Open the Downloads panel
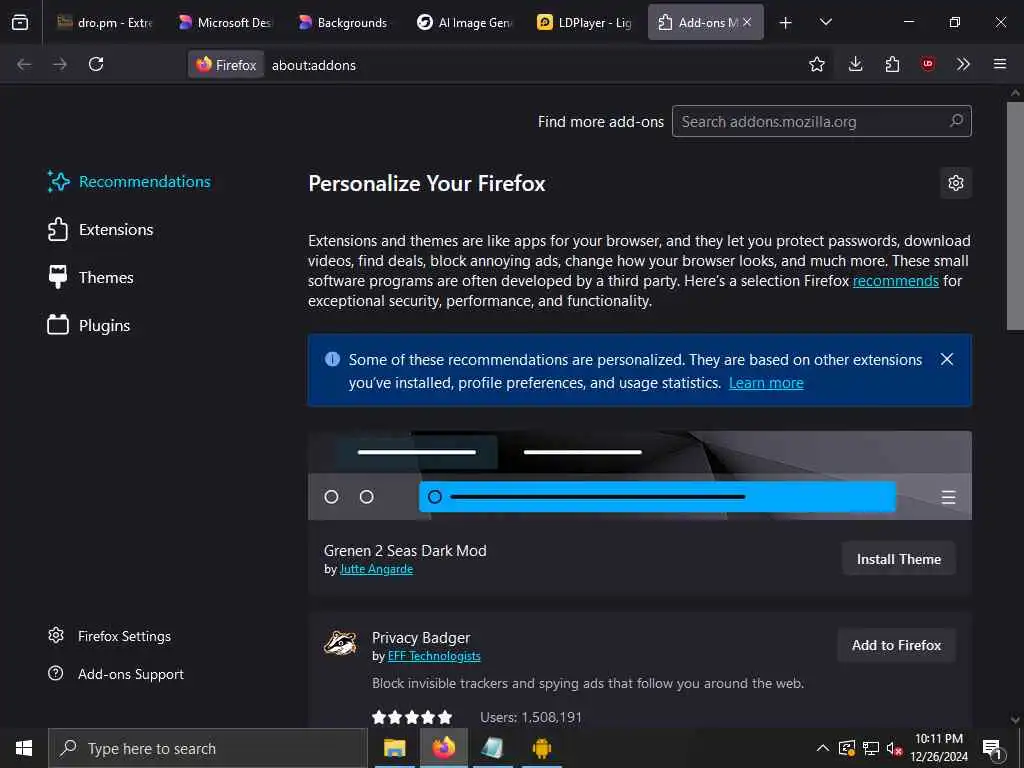1024x768 pixels. tap(856, 64)
